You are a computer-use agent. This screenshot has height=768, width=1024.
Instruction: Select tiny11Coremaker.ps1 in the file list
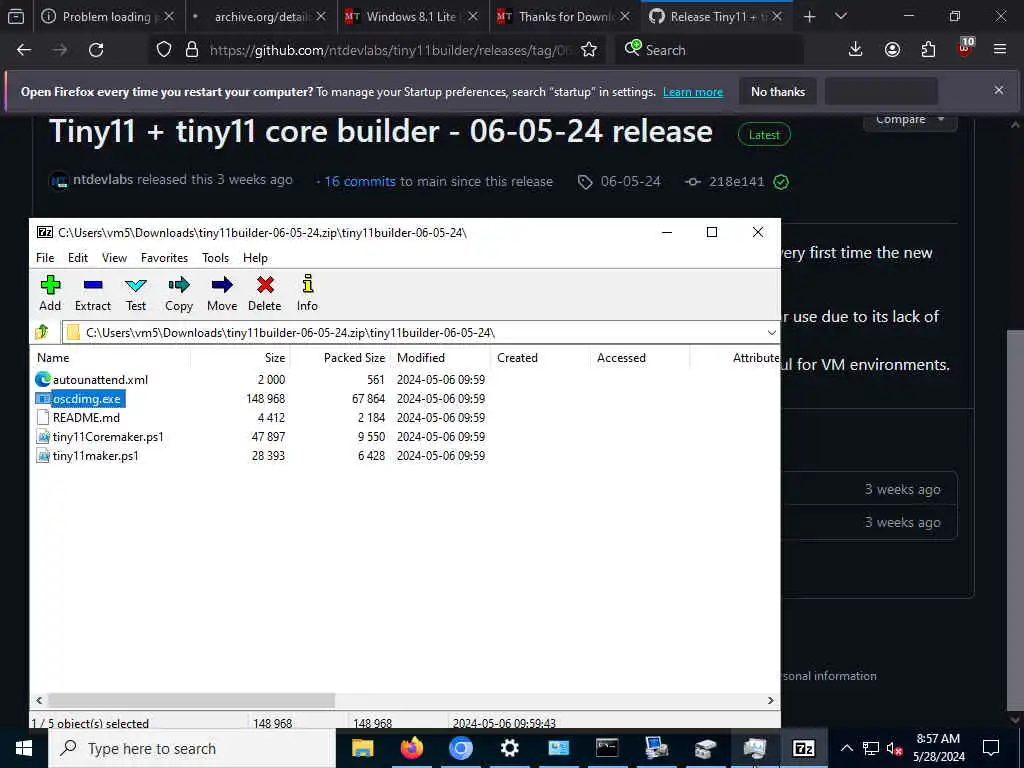[x=108, y=436]
